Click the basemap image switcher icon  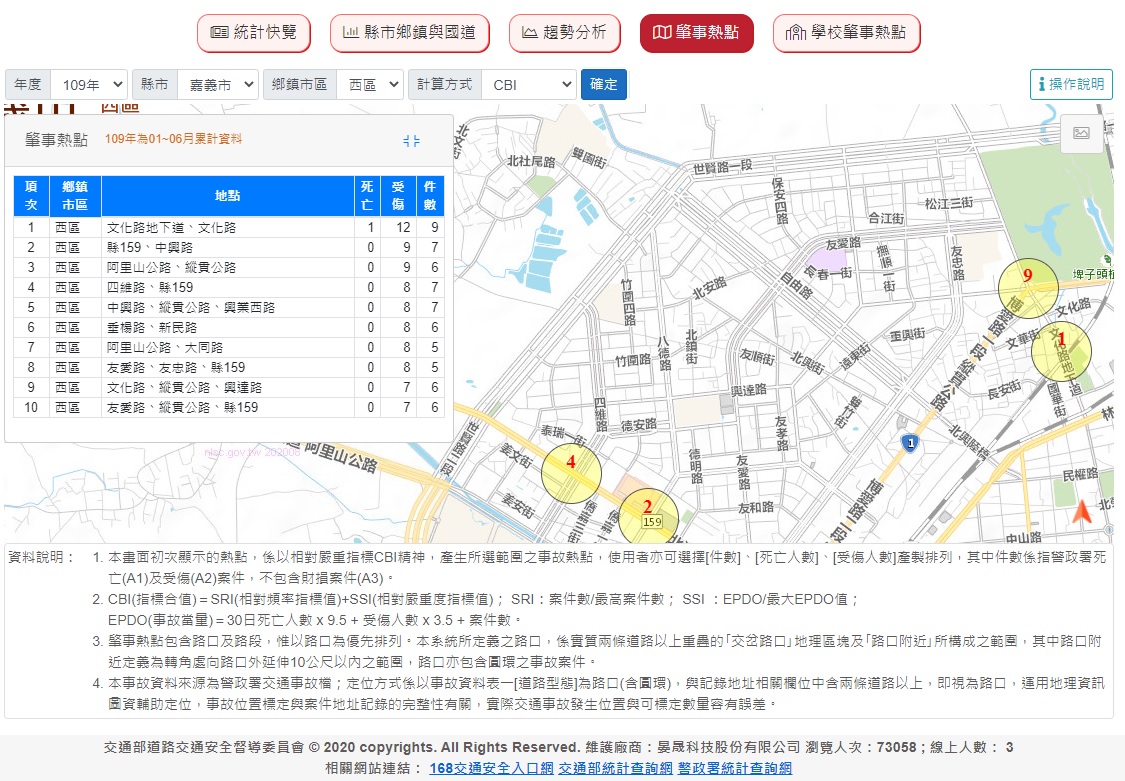coord(1080,133)
